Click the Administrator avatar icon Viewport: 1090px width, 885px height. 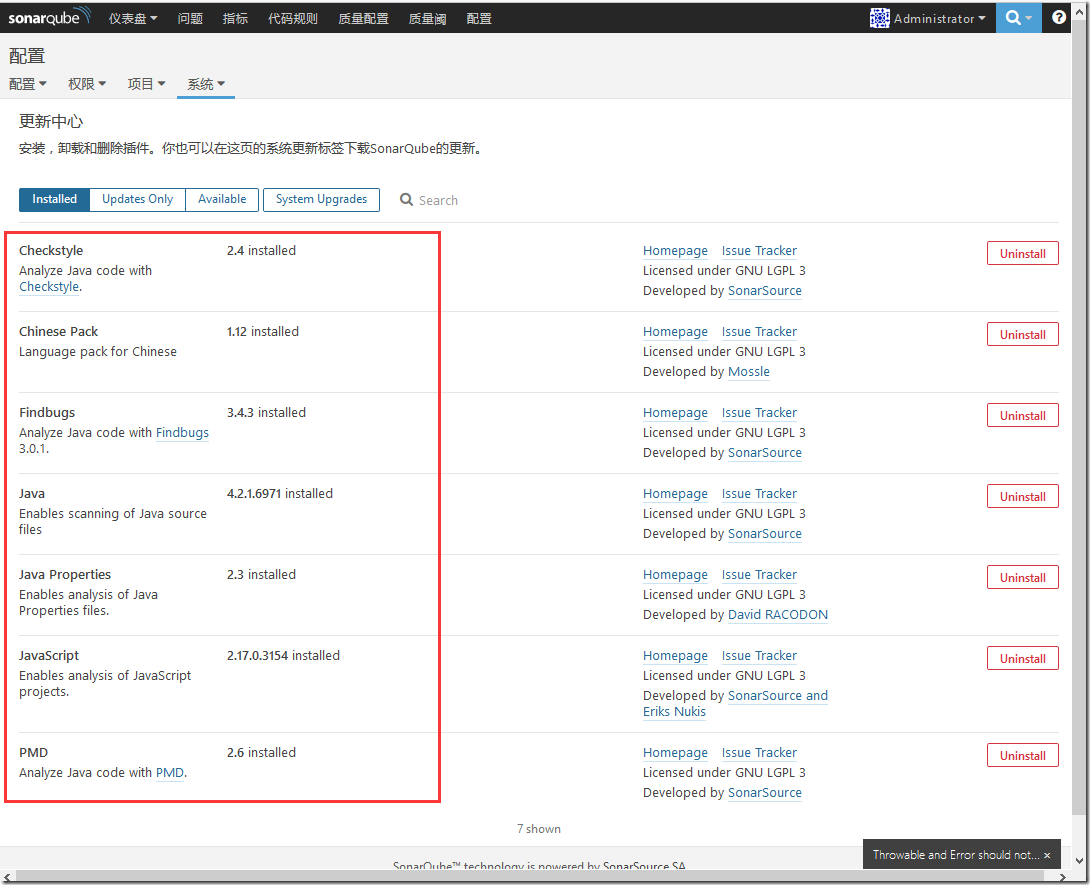coord(879,18)
